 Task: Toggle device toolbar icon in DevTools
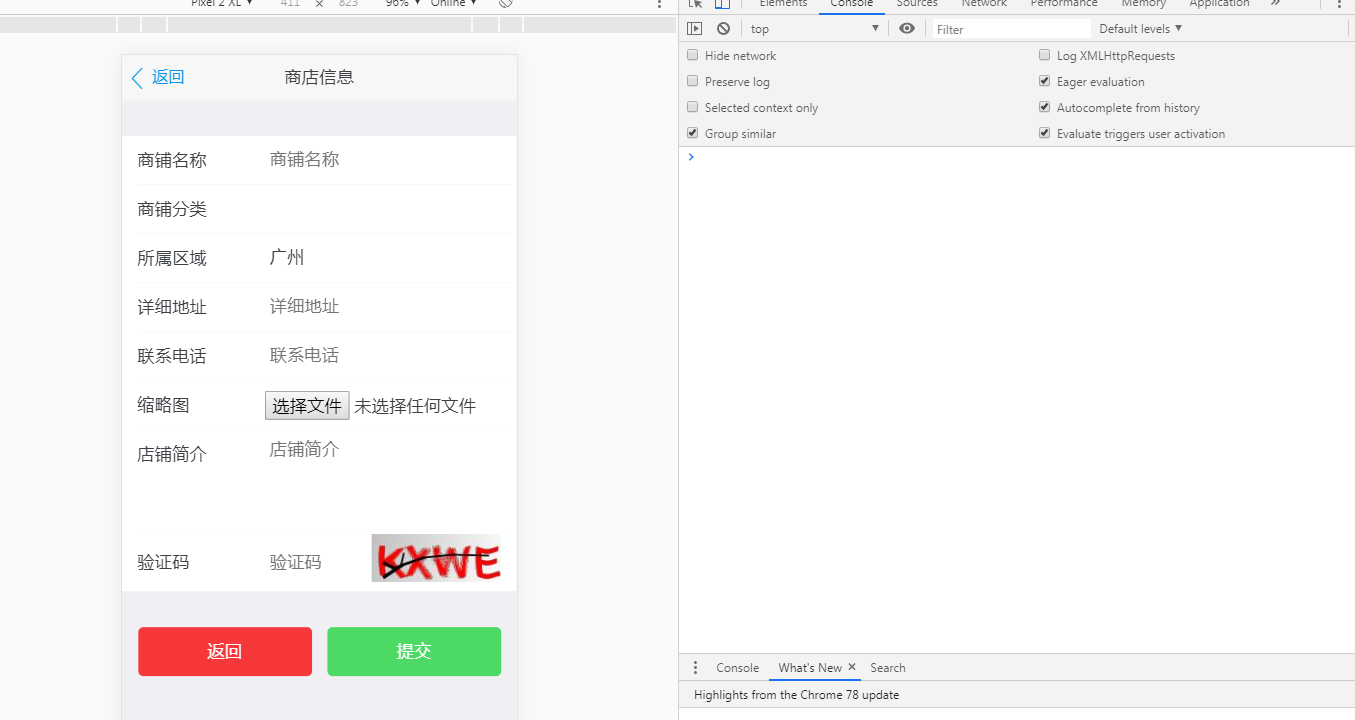tap(722, 4)
